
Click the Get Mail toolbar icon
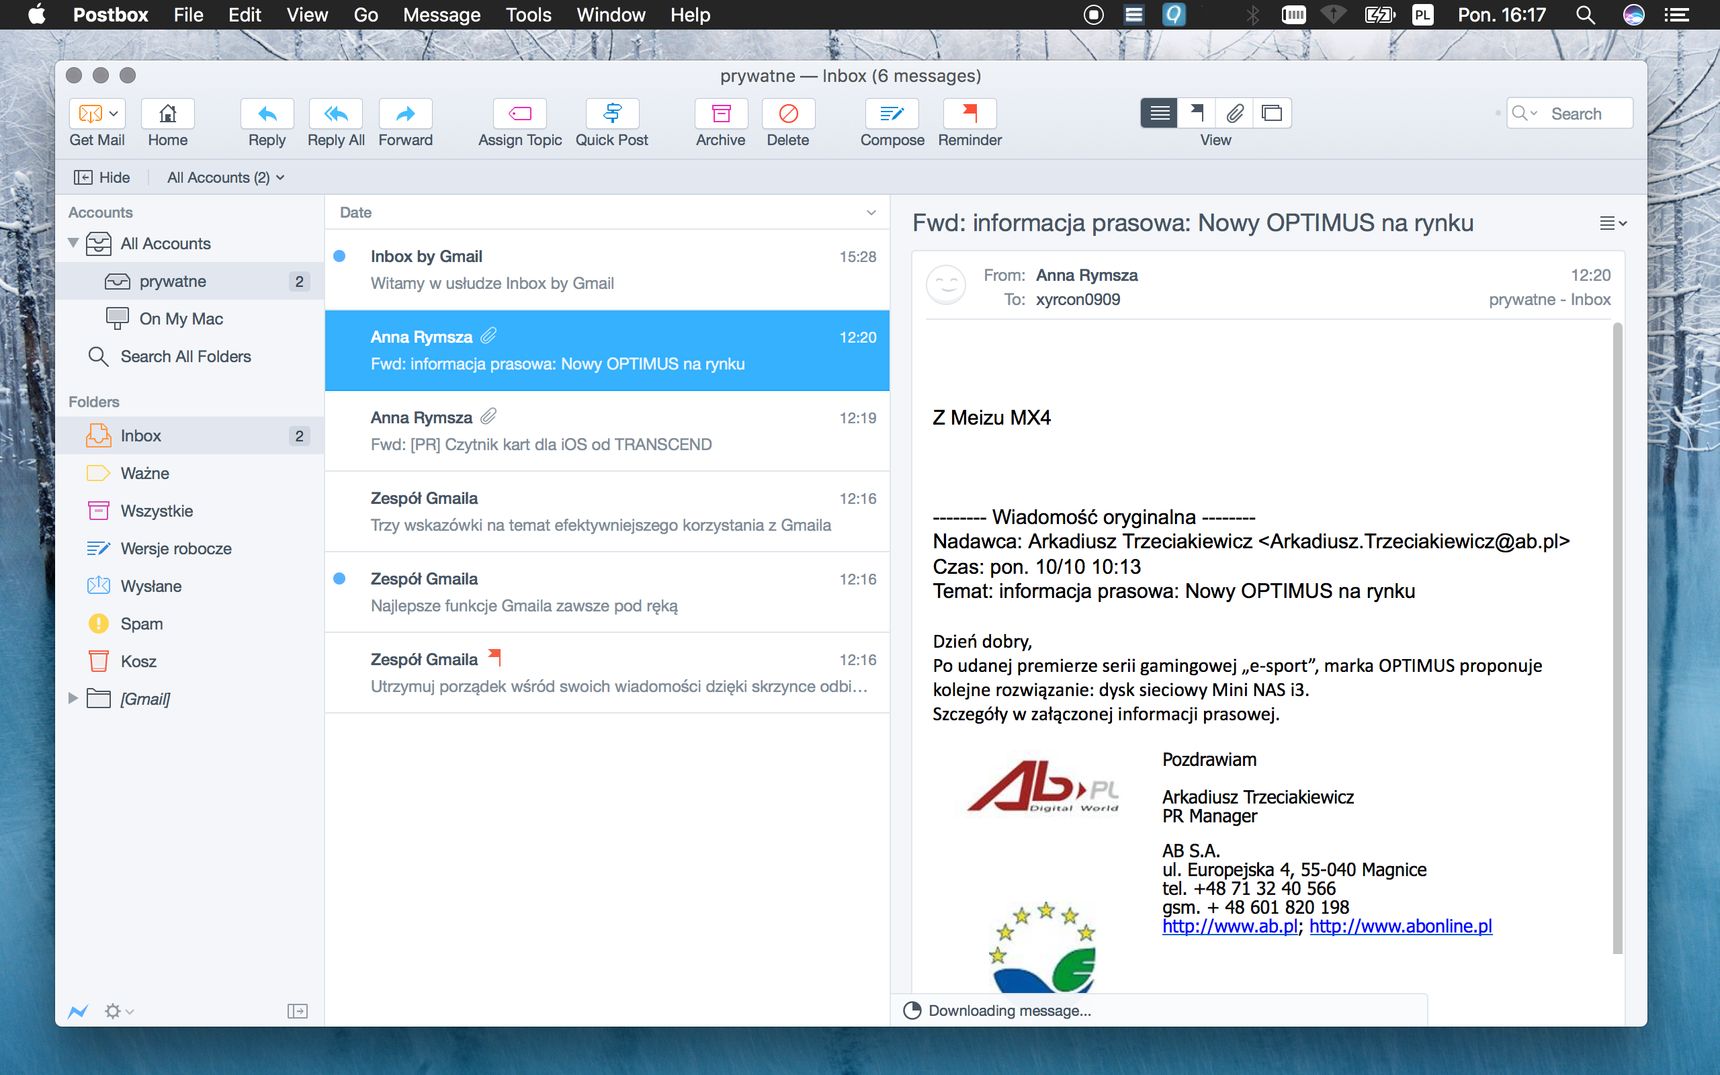90,113
